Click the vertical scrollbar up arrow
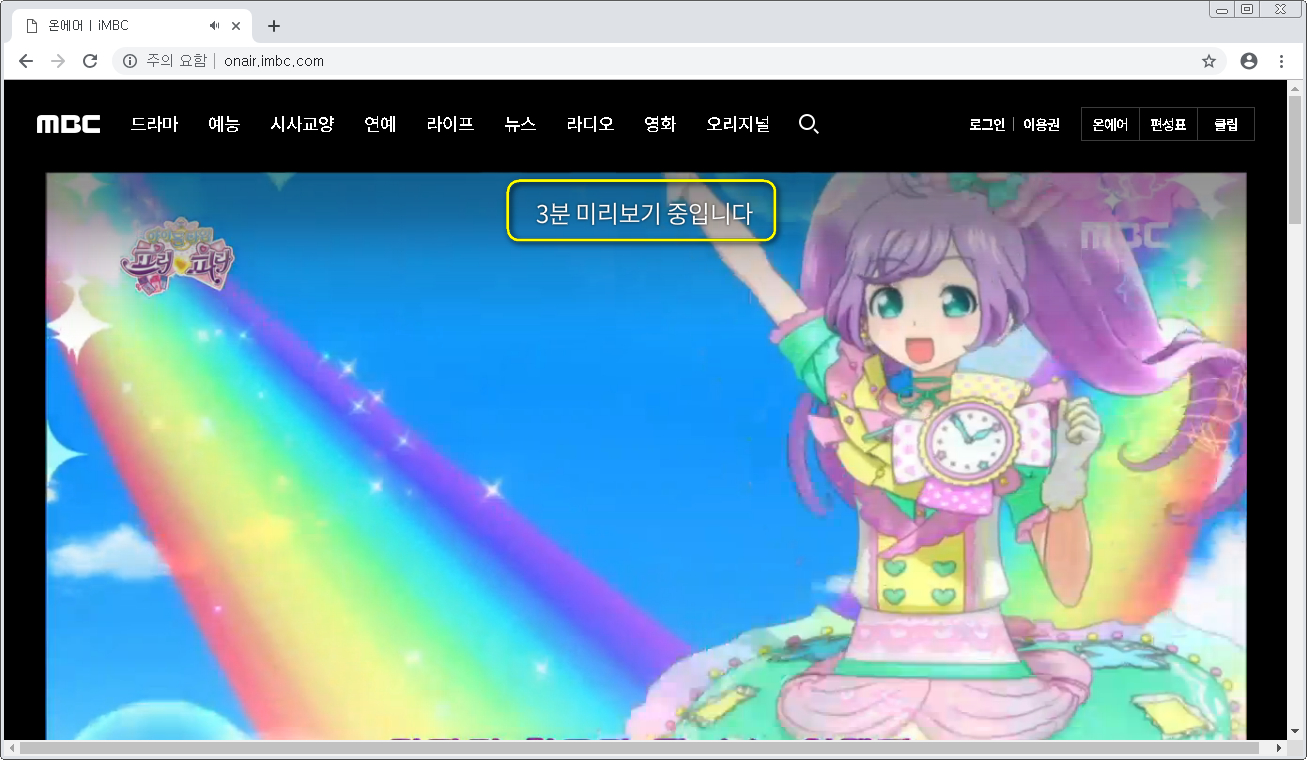1307x760 pixels. 1295,88
